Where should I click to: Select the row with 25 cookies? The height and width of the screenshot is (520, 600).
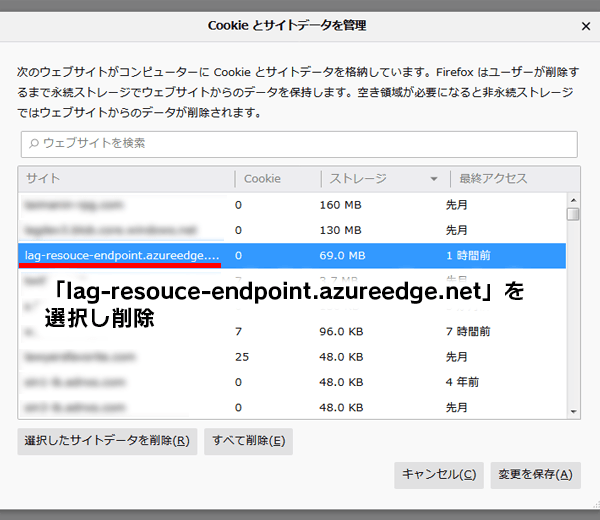[292, 357]
